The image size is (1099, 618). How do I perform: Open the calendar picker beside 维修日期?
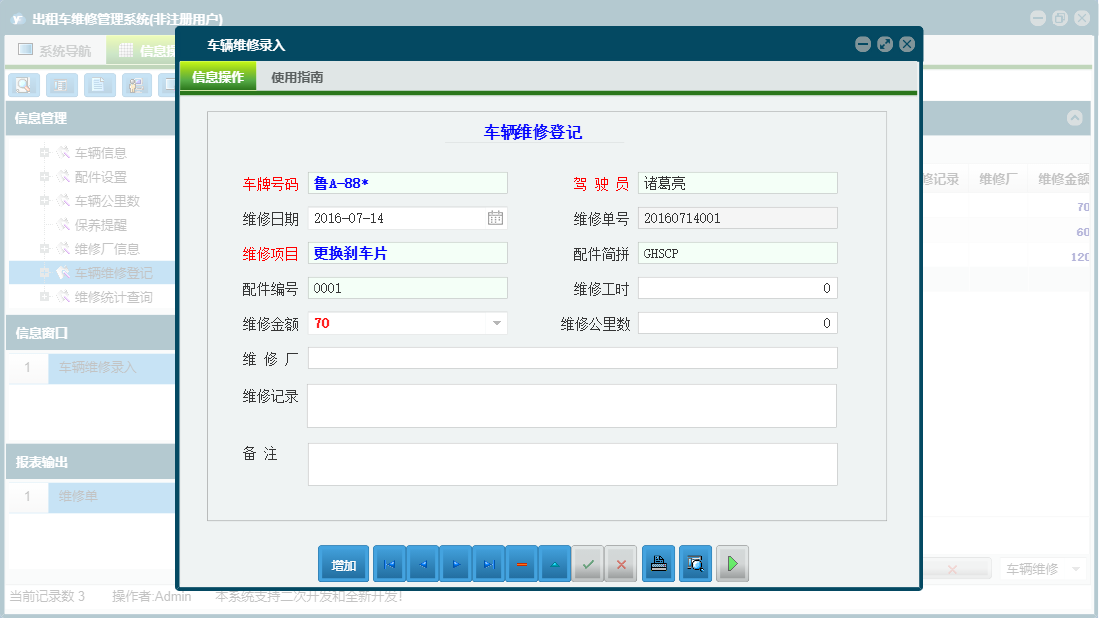point(495,217)
